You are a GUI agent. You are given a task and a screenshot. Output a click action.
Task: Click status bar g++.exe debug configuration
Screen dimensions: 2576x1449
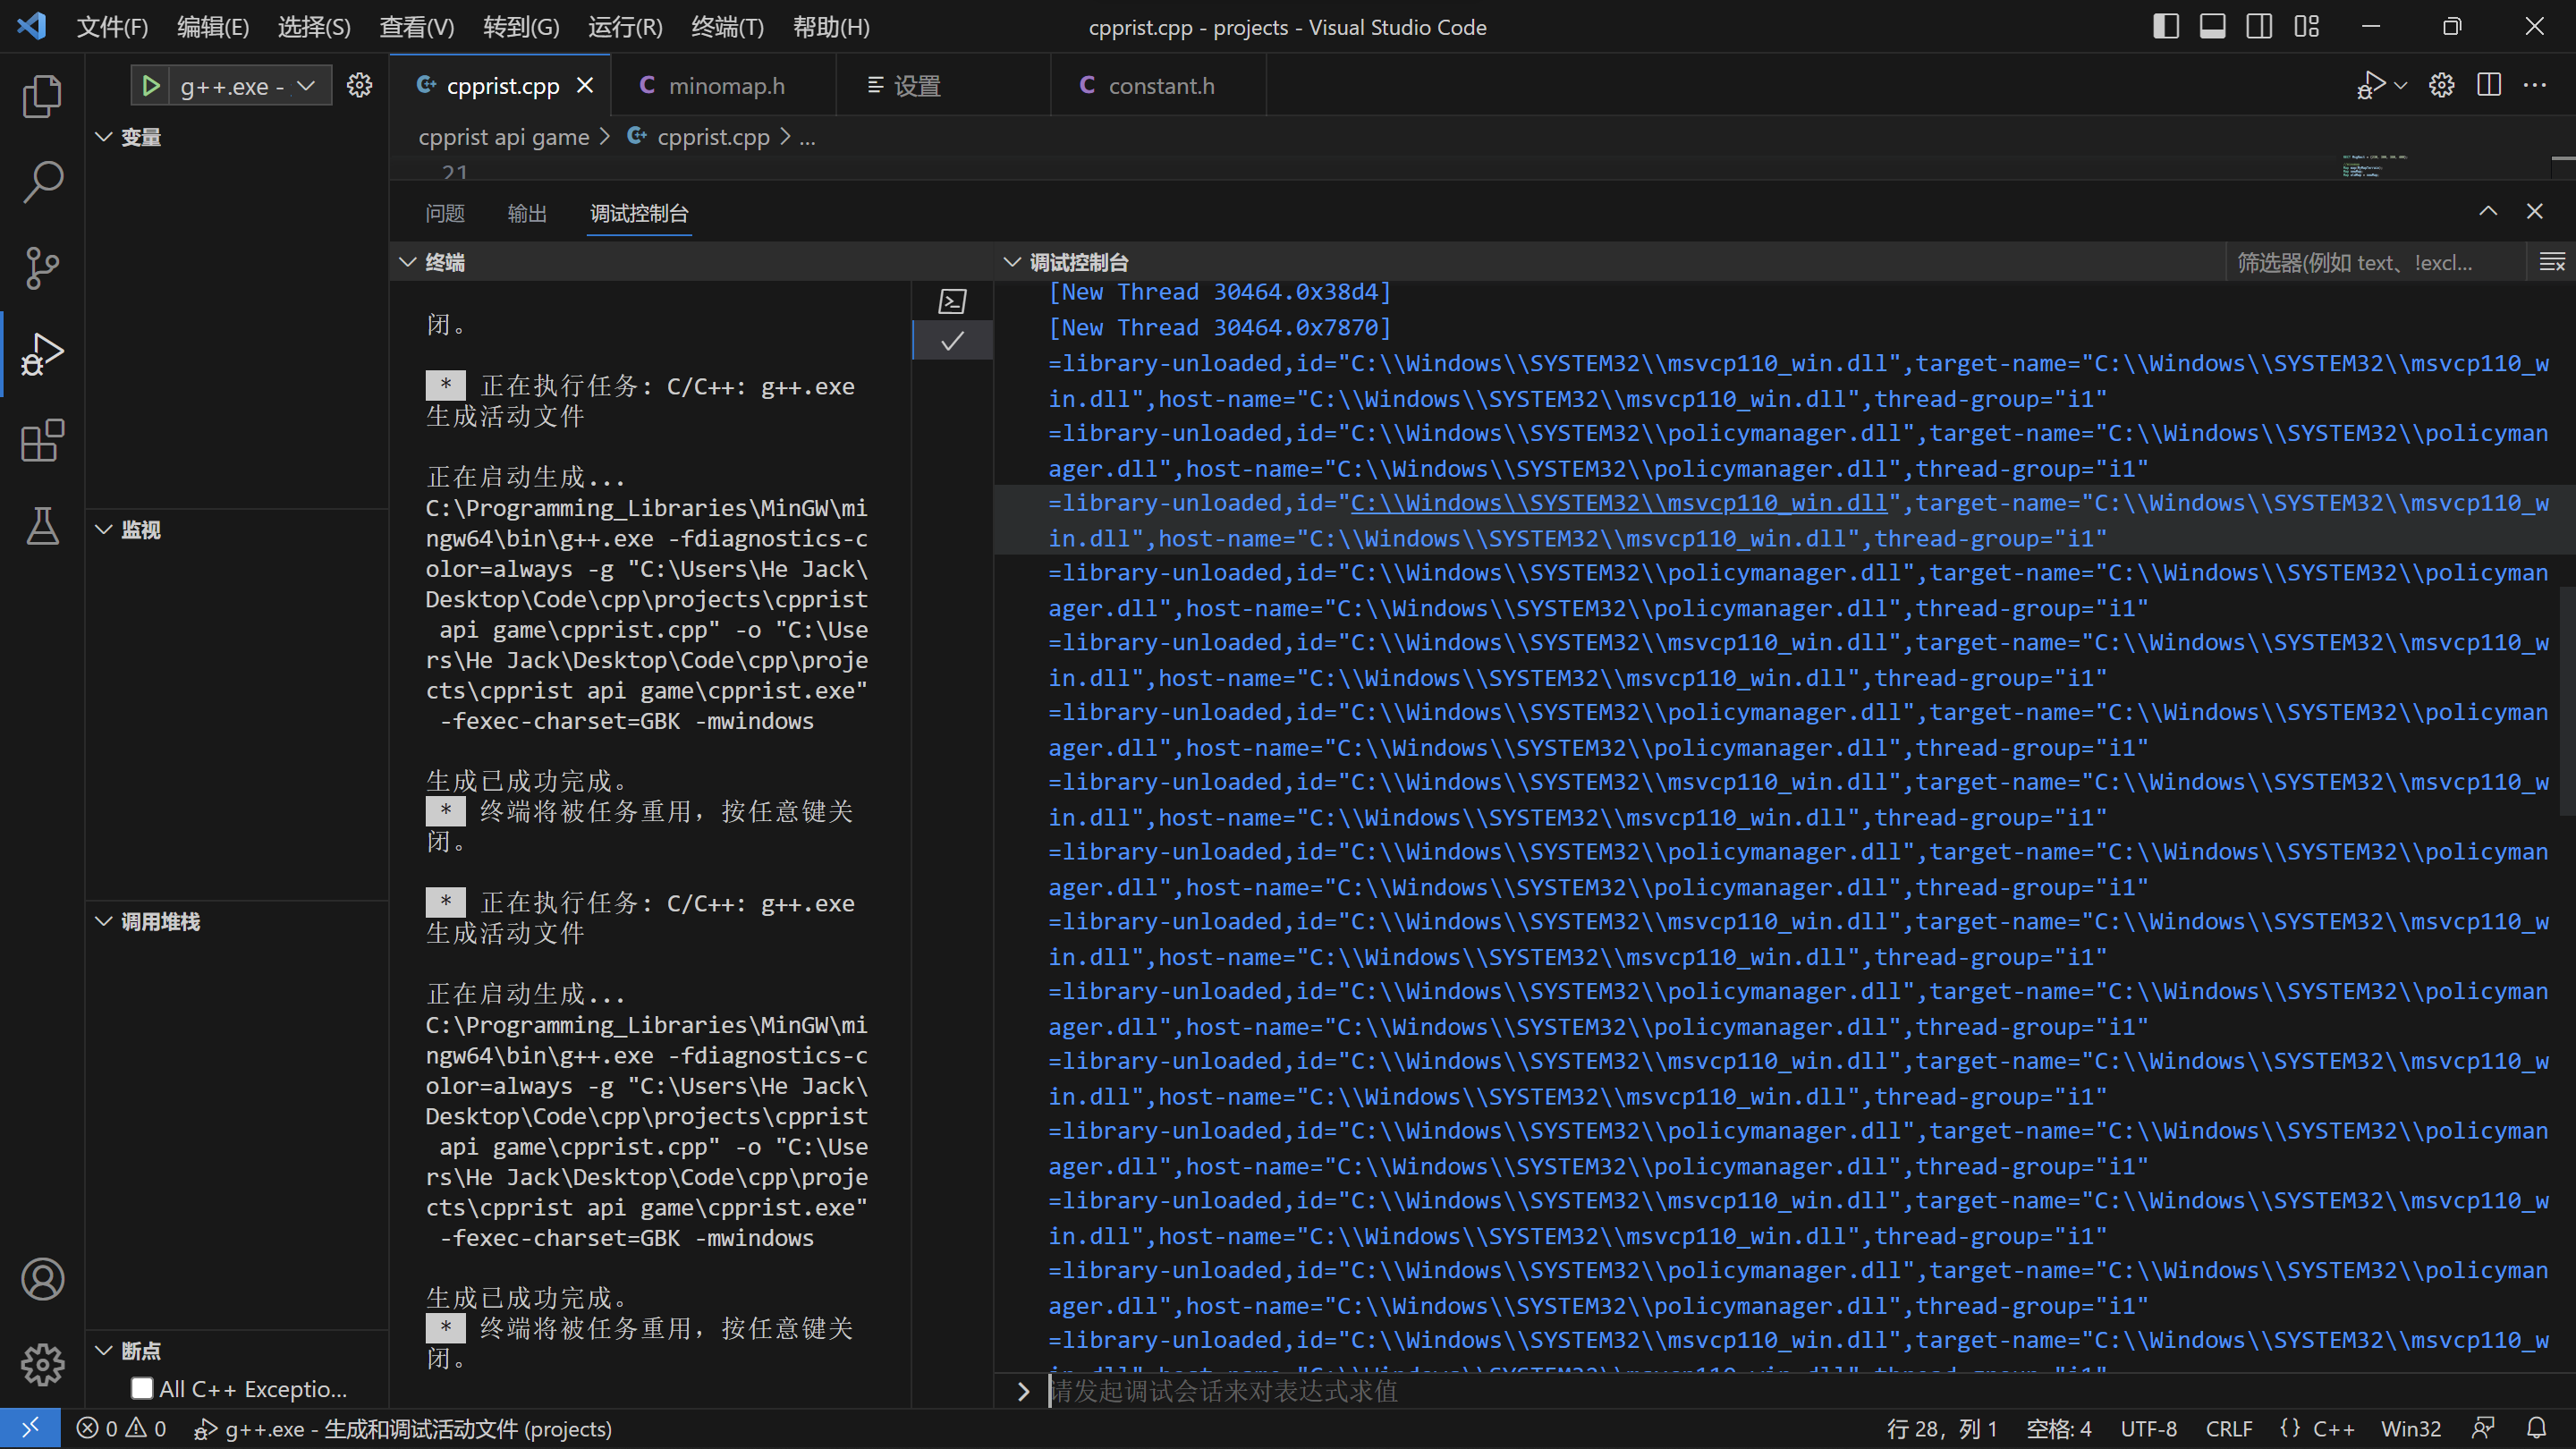click(402, 1428)
